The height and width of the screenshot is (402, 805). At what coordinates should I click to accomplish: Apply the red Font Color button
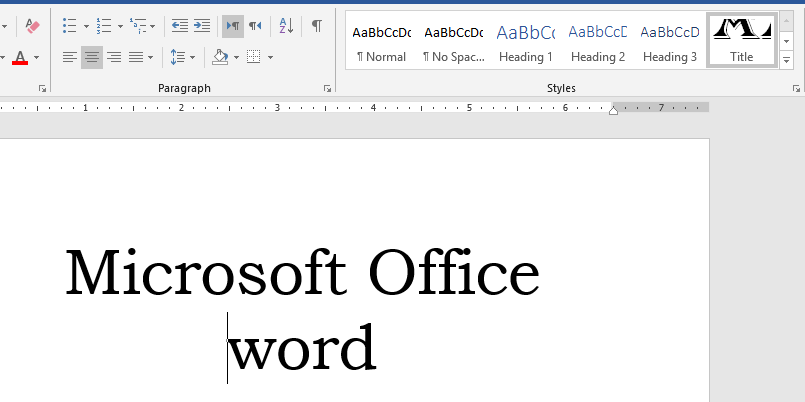click(x=20, y=57)
